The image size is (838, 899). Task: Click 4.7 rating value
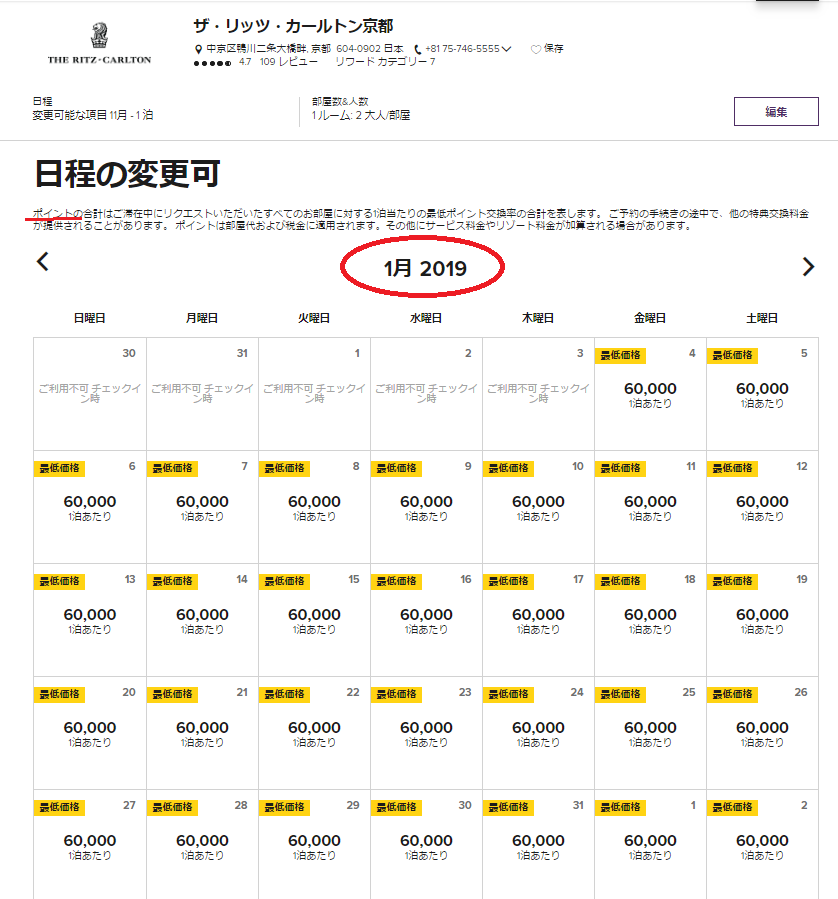click(245, 62)
